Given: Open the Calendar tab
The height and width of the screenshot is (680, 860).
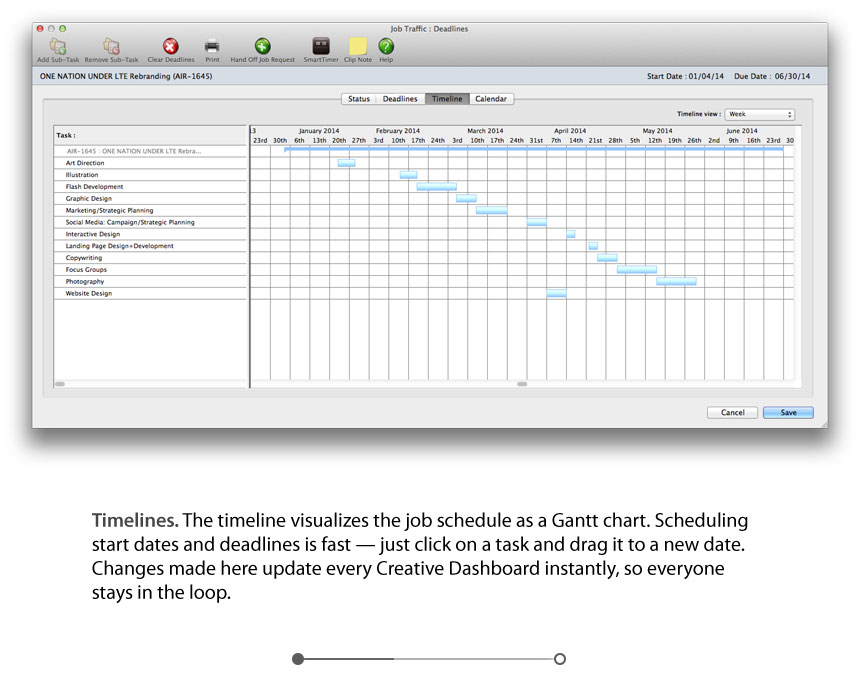Looking at the screenshot, I should click(490, 99).
